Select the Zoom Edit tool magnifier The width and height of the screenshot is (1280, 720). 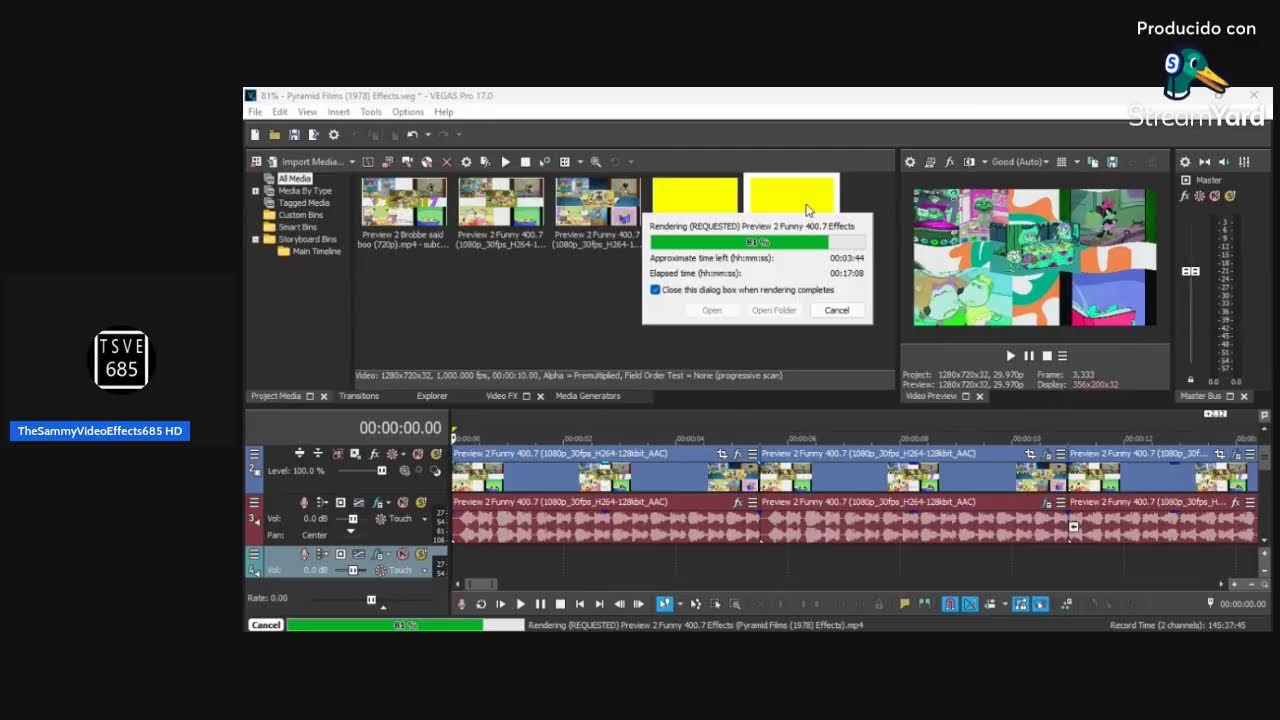pyautogui.click(x=735, y=604)
